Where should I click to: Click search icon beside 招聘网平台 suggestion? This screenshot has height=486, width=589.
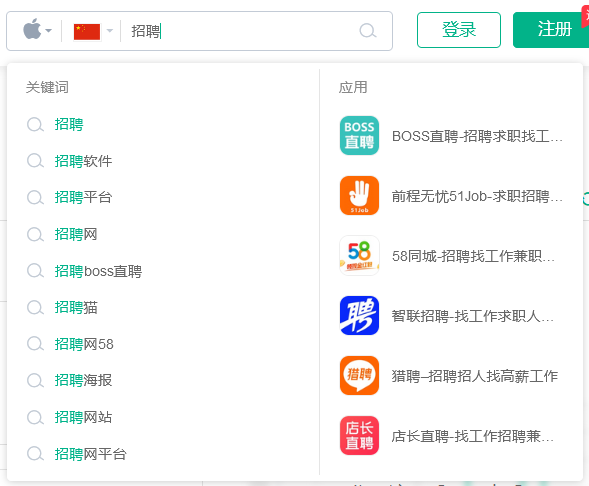35,454
